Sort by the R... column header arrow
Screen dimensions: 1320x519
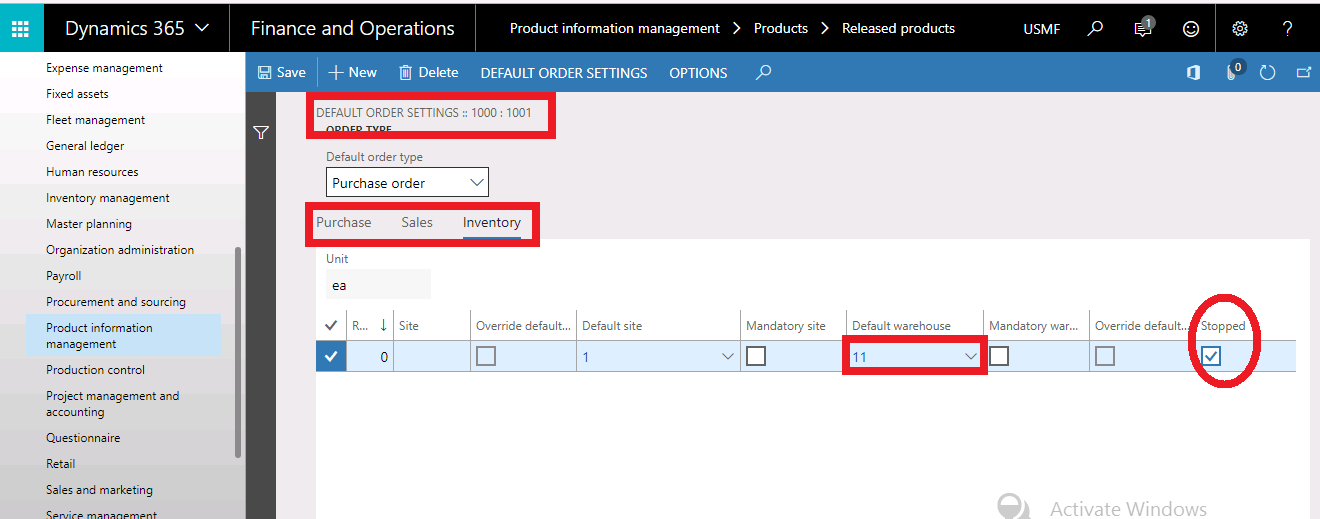[385, 325]
